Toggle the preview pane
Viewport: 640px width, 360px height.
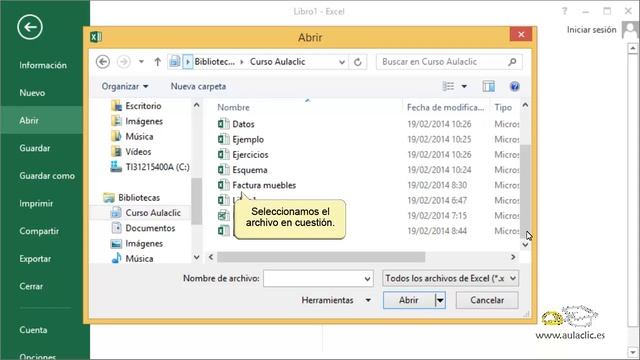489,86
